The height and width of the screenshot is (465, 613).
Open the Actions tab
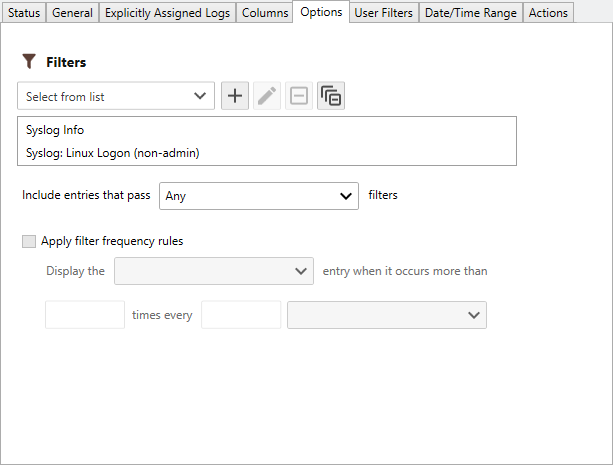click(x=548, y=13)
